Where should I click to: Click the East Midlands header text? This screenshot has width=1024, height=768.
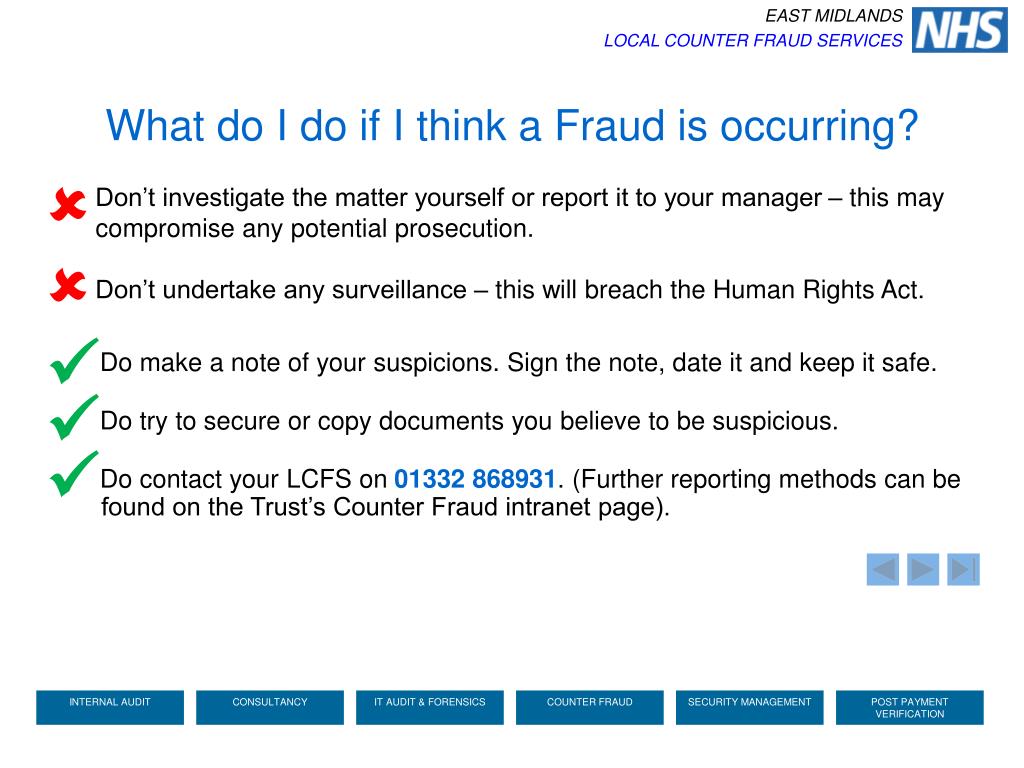(834, 16)
